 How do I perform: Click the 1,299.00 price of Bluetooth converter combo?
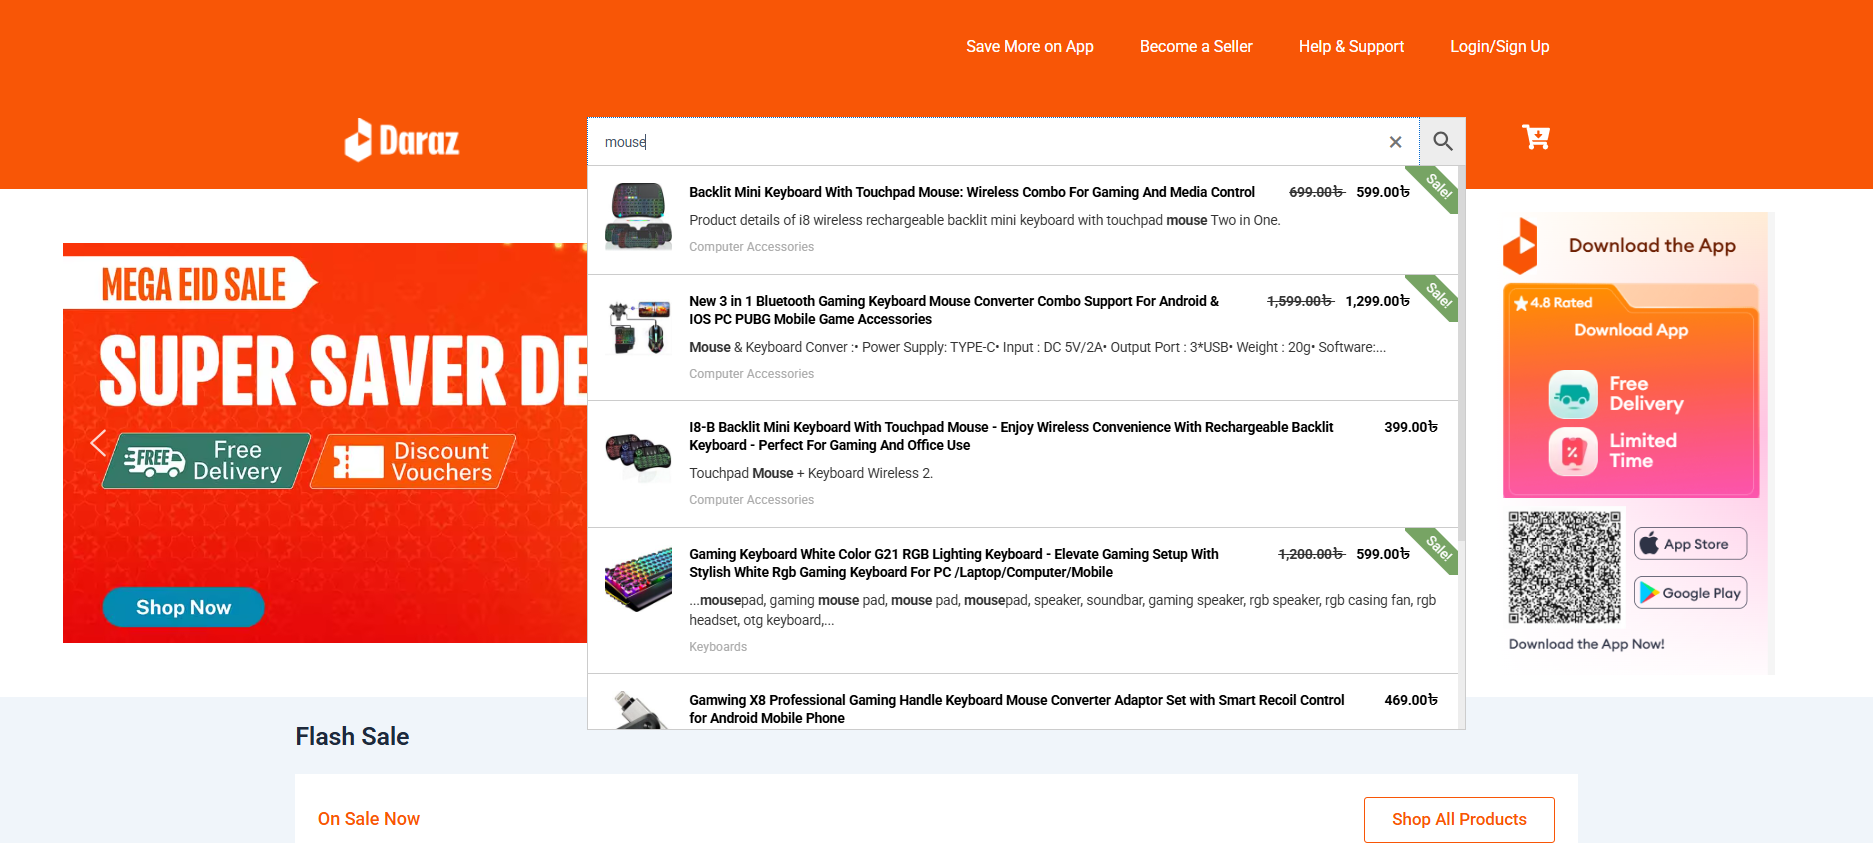tap(1377, 301)
